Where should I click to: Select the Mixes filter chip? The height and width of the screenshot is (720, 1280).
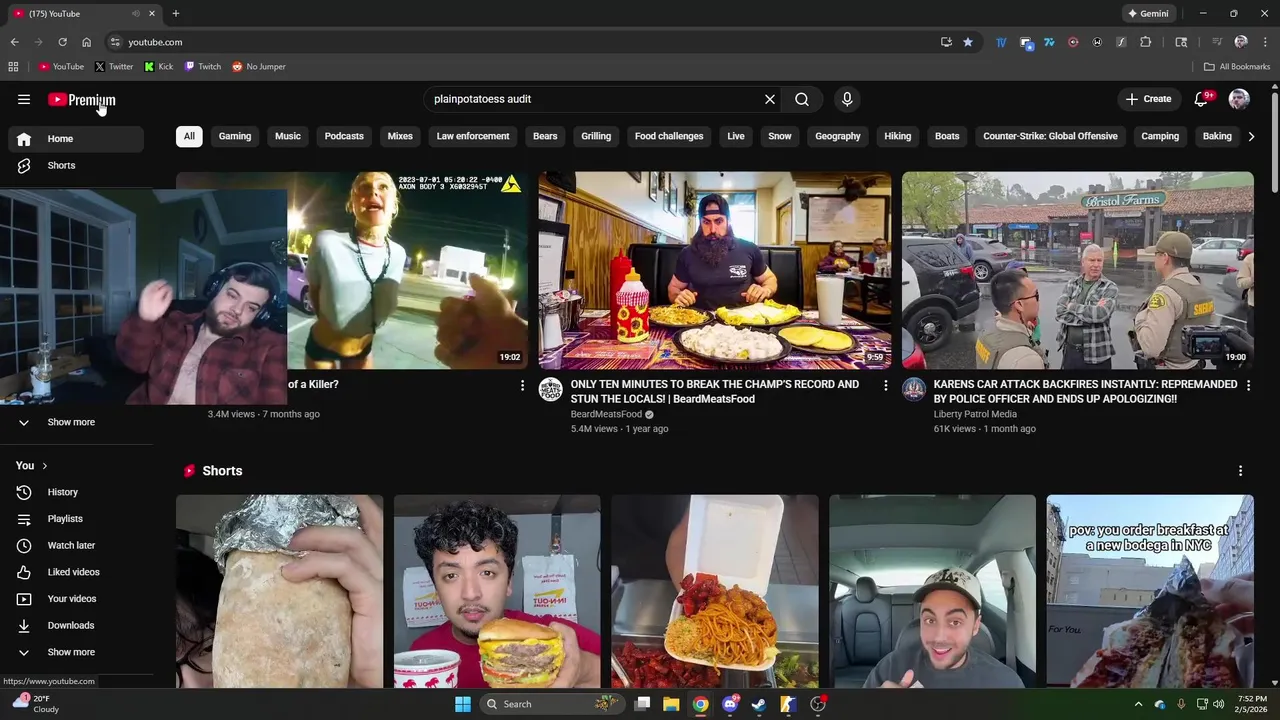pyautogui.click(x=400, y=136)
